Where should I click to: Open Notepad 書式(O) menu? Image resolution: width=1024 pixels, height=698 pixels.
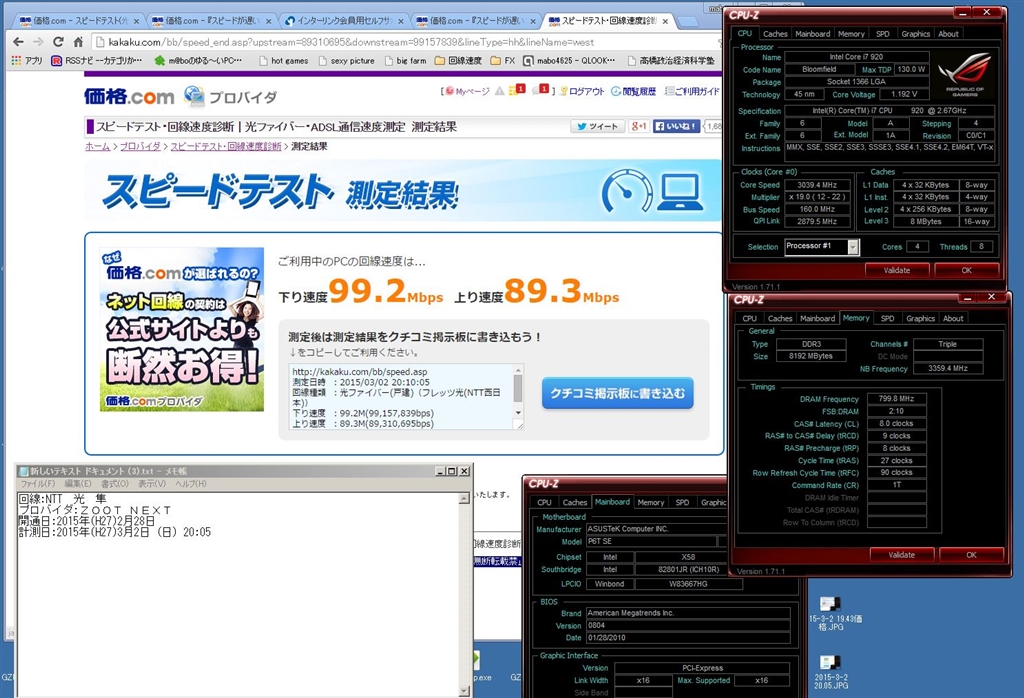[114, 484]
